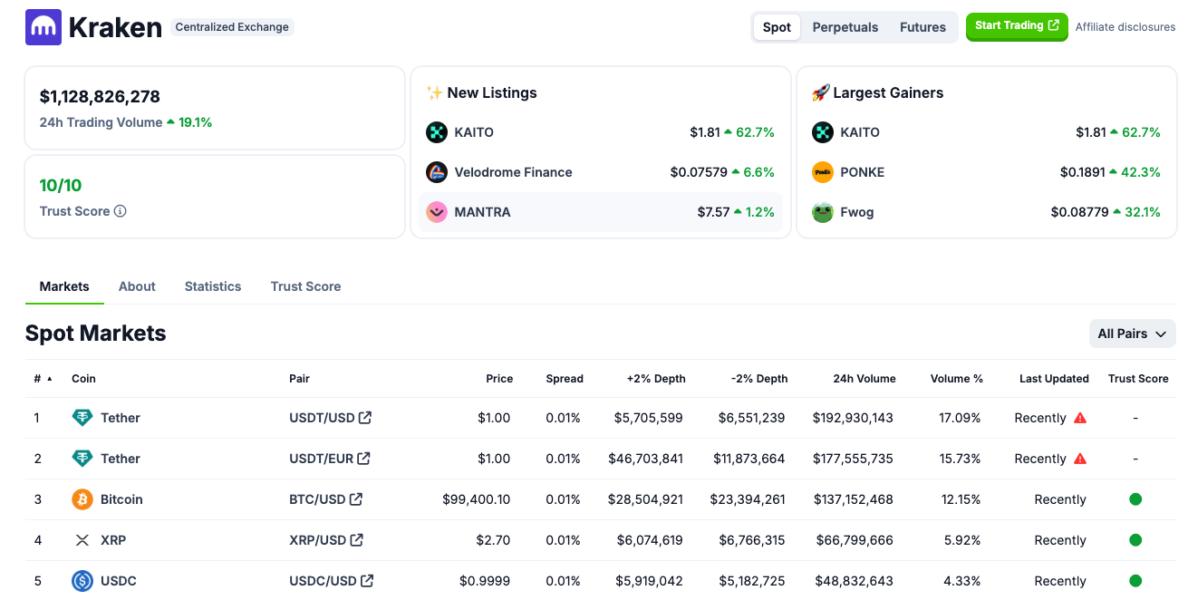
Task: Click the Bitcoin coin icon
Action: click(82, 499)
